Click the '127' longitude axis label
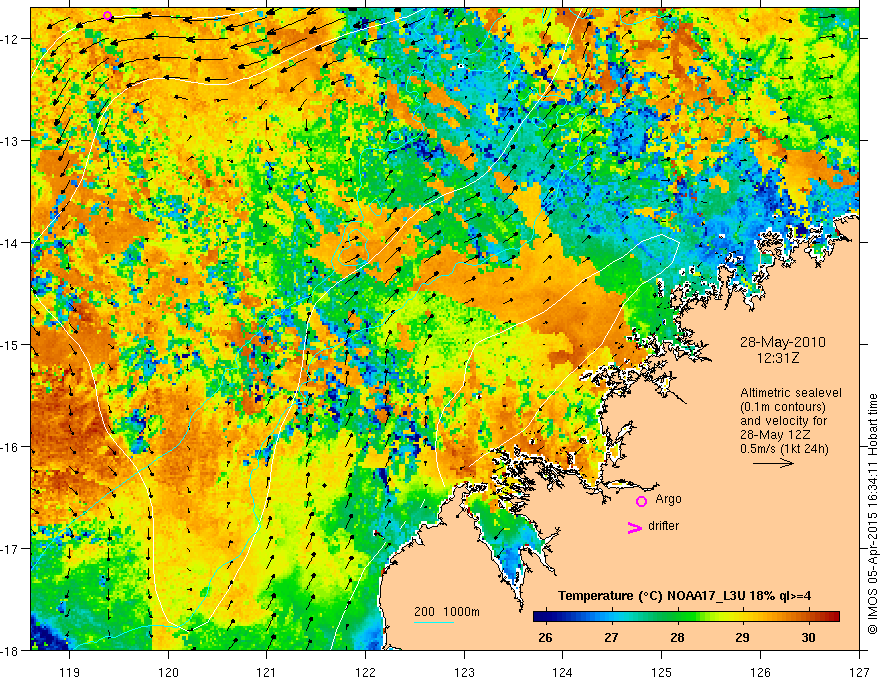 pos(859,672)
